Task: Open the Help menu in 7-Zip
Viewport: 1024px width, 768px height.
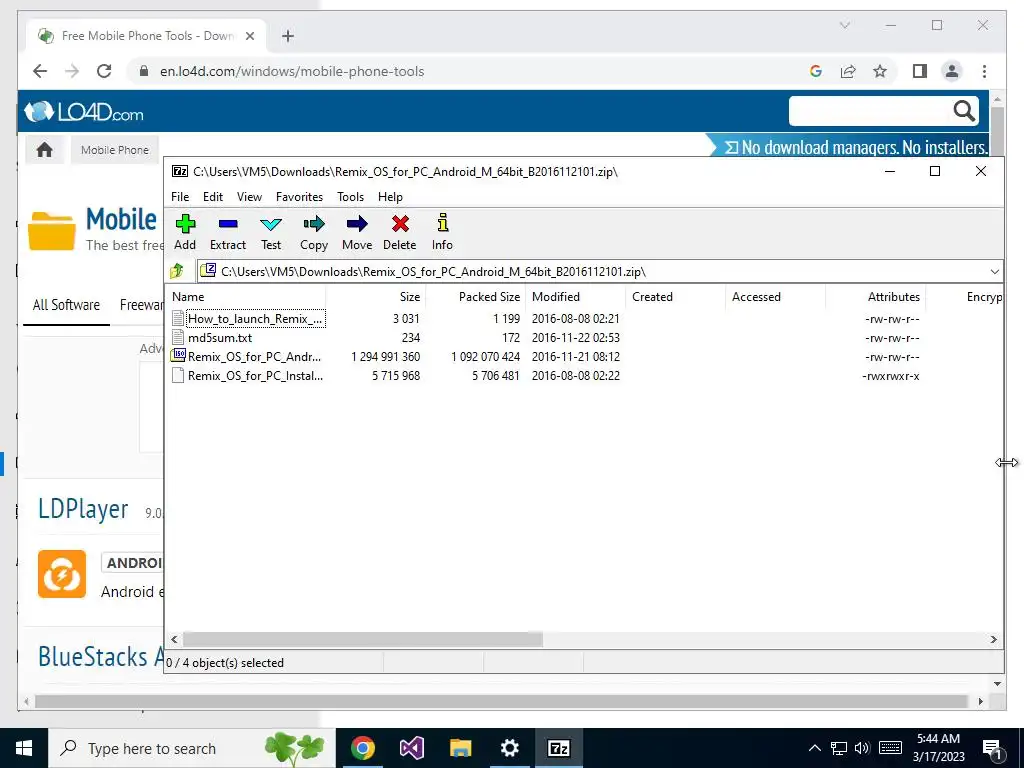Action: [390, 197]
